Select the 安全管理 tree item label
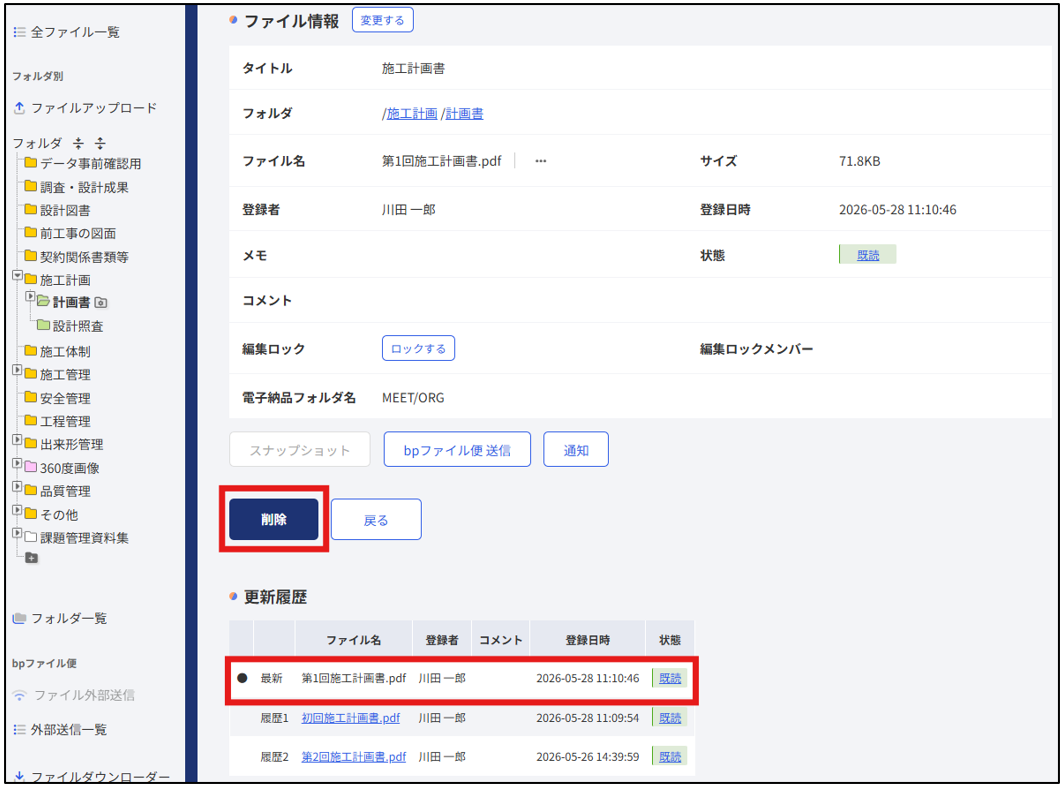The width and height of the screenshot is (1064, 789). [x=65, y=398]
